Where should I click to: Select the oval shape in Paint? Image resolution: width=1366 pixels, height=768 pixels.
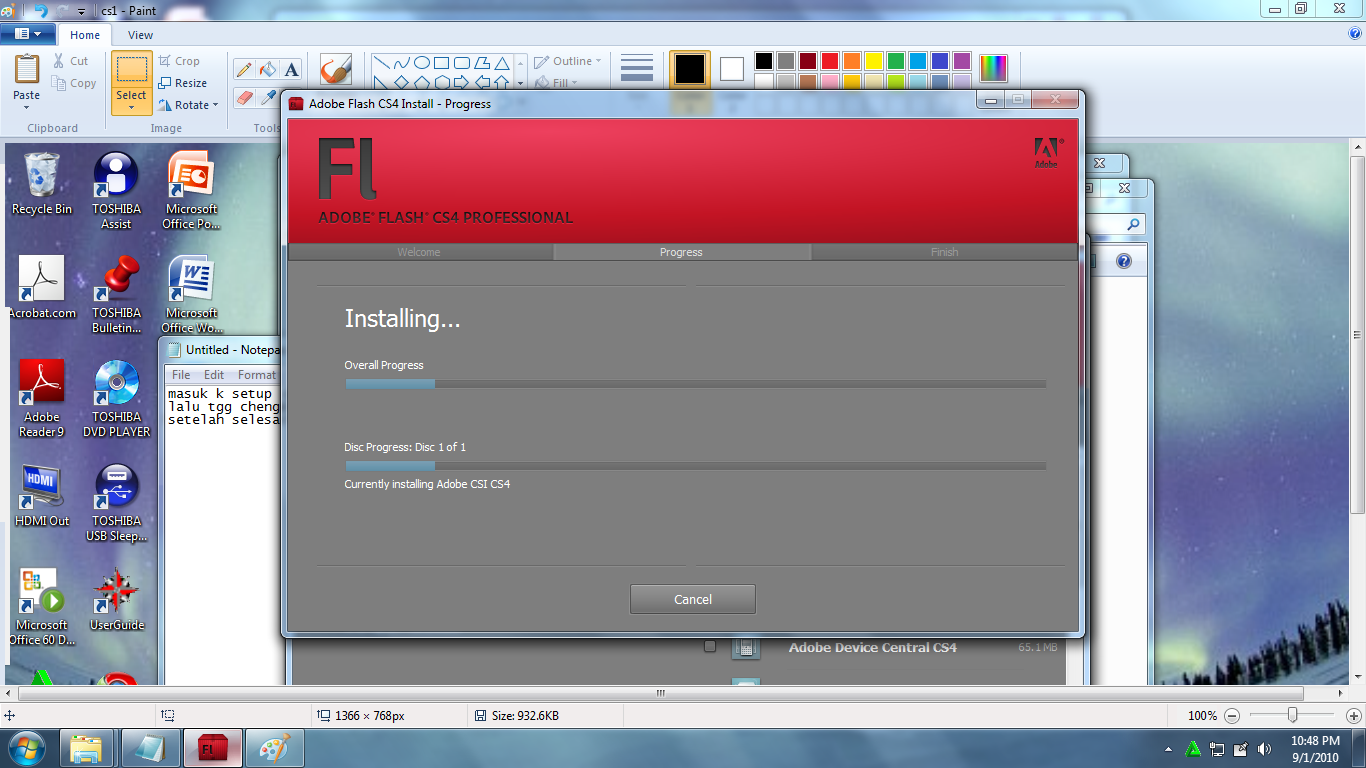click(421, 63)
